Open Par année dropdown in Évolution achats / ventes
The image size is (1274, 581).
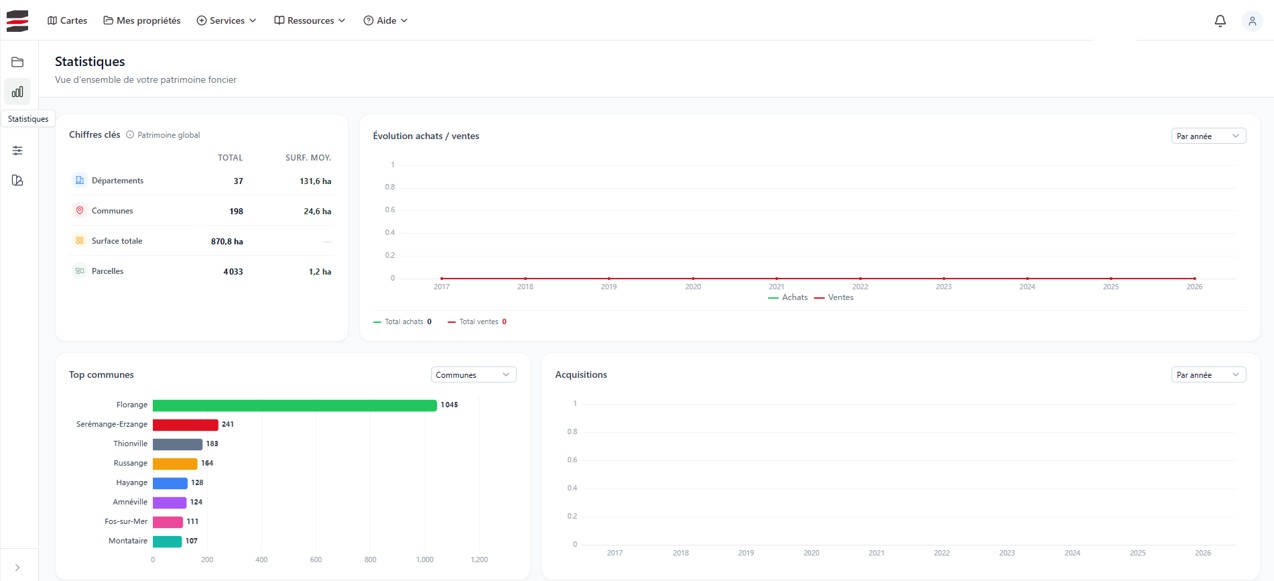pyautogui.click(x=1208, y=136)
